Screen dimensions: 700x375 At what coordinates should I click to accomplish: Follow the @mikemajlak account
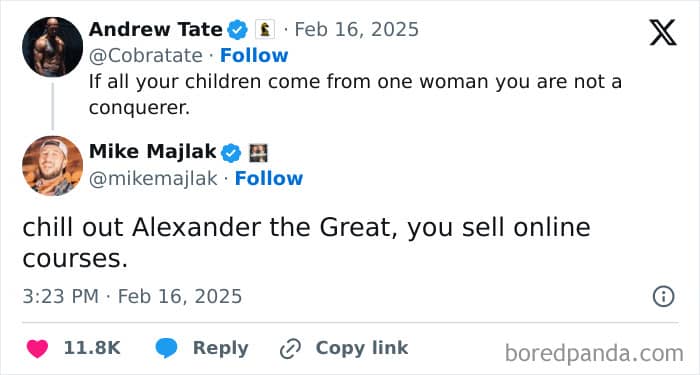269,178
